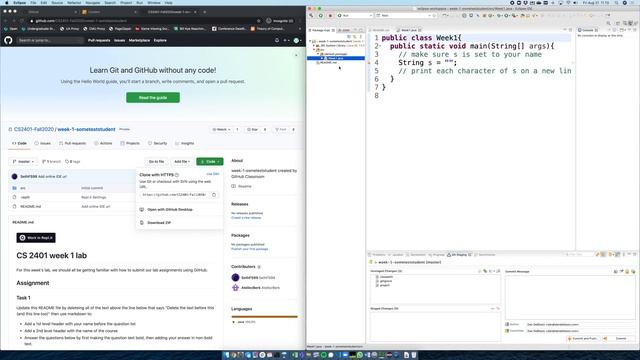The image size is (640, 360).
Task: Click the committer avatar in the latest commit row
Action: pyautogui.click(x=15, y=176)
